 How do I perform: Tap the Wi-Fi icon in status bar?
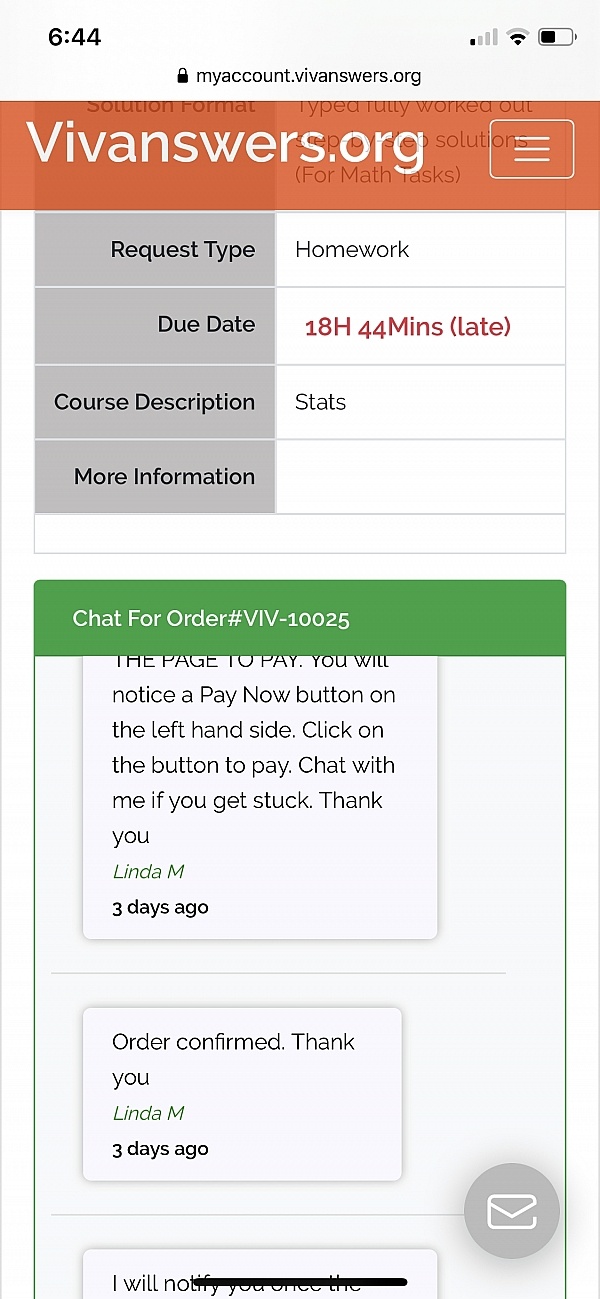click(x=517, y=38)
